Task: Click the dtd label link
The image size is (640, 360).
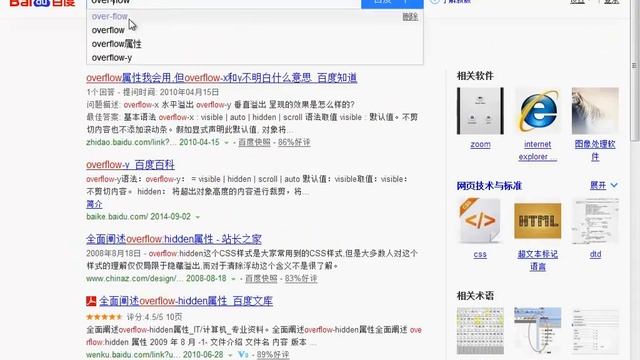Action: tap(595, 254)
